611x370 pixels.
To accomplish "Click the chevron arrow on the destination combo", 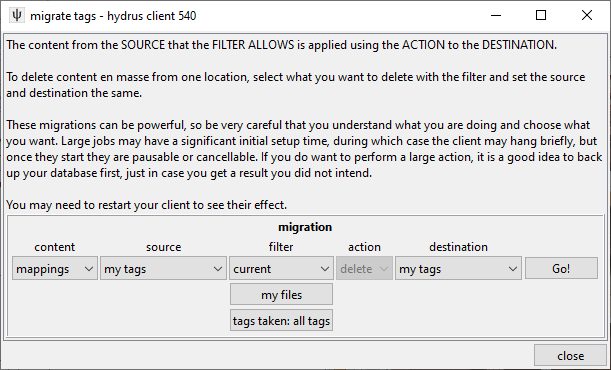I will point(512,269).
